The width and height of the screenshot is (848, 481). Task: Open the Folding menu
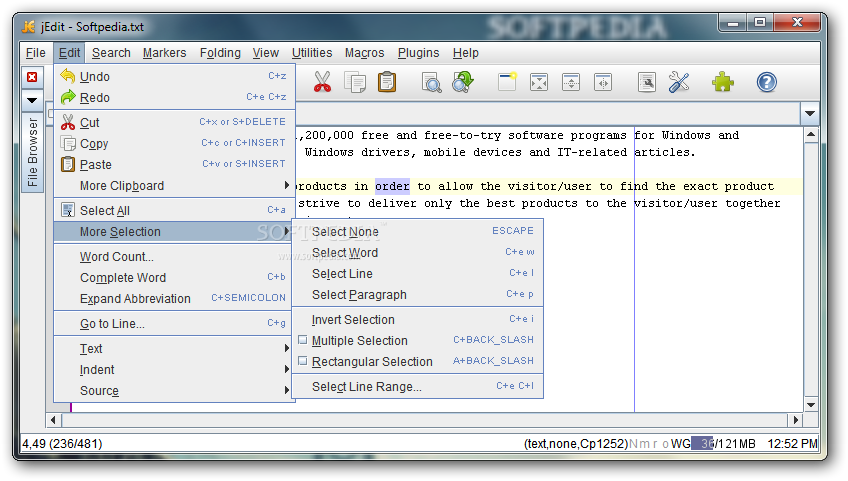(220, 53)
